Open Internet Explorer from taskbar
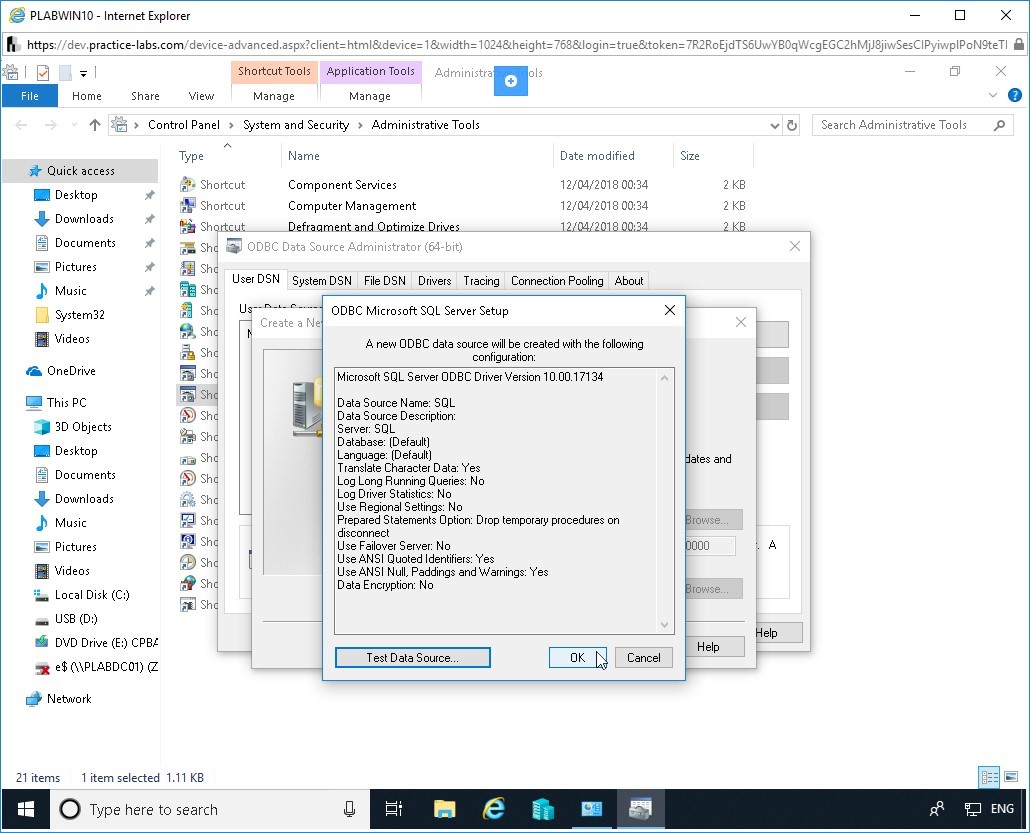The height and width of the screenshot is (833, 1030). click(493, 809)
